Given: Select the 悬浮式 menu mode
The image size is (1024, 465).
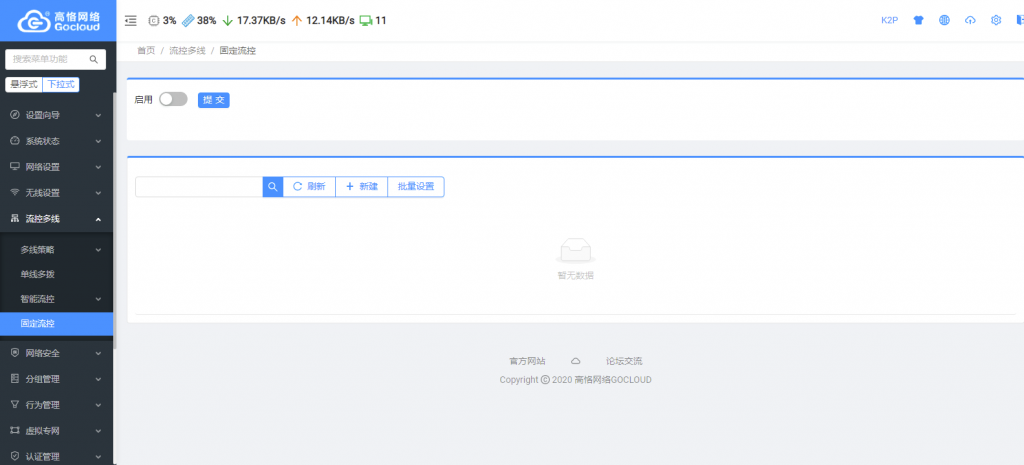Looking at the screenshot, I should point(23,84).
